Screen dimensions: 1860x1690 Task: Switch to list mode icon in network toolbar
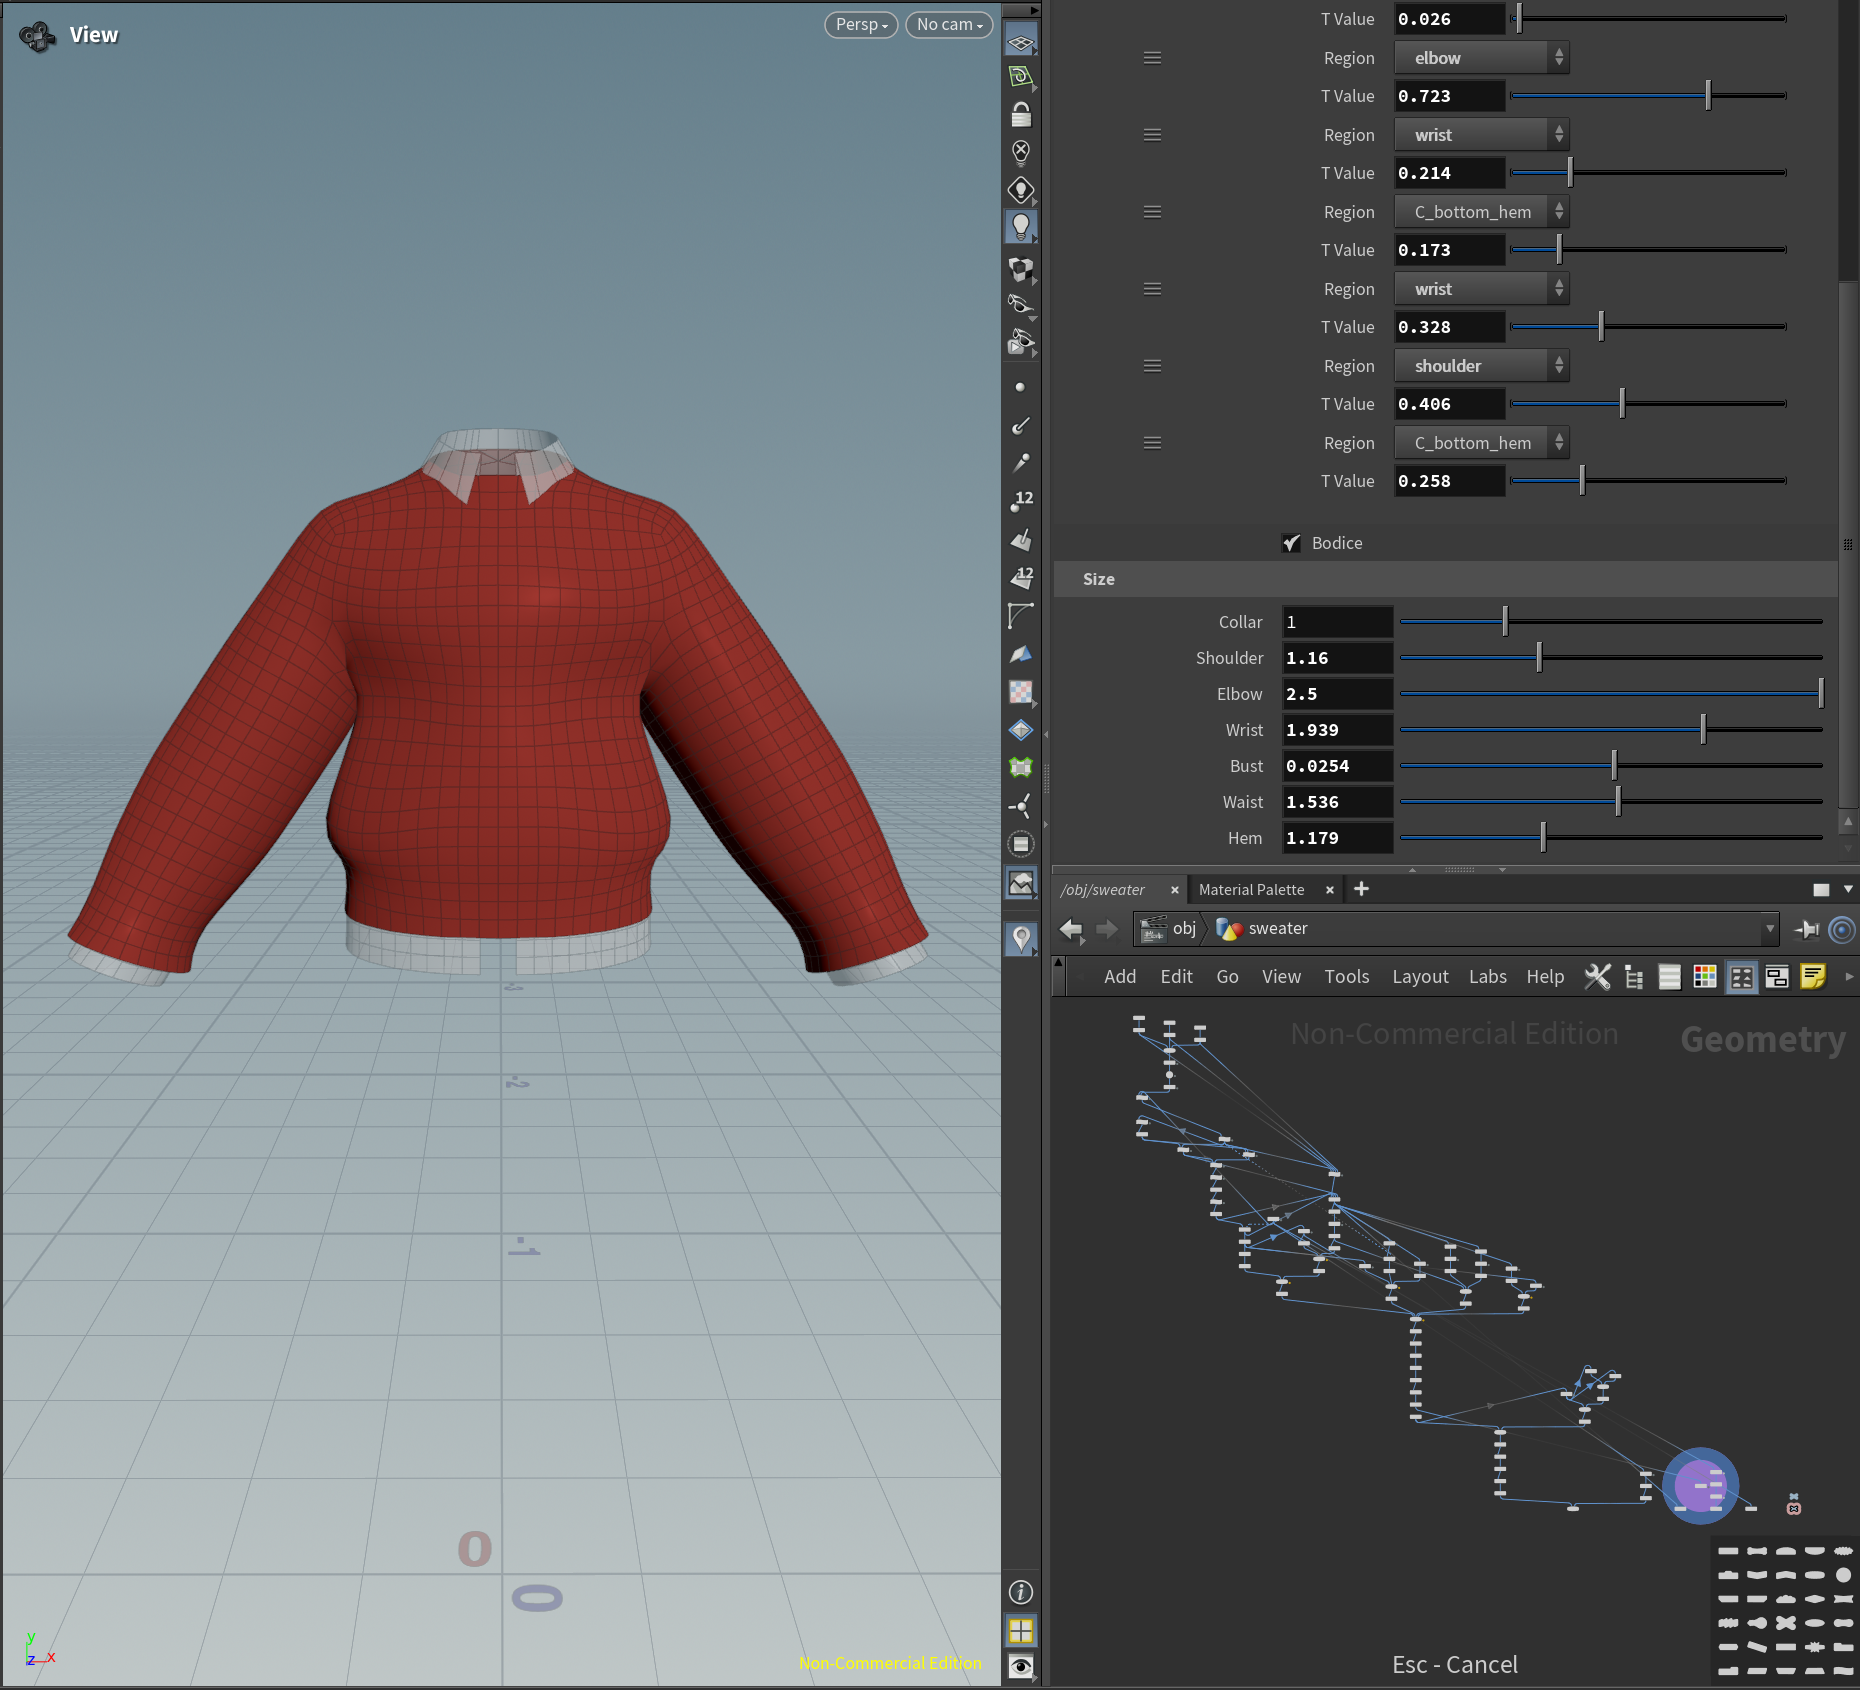point(1669,976)
